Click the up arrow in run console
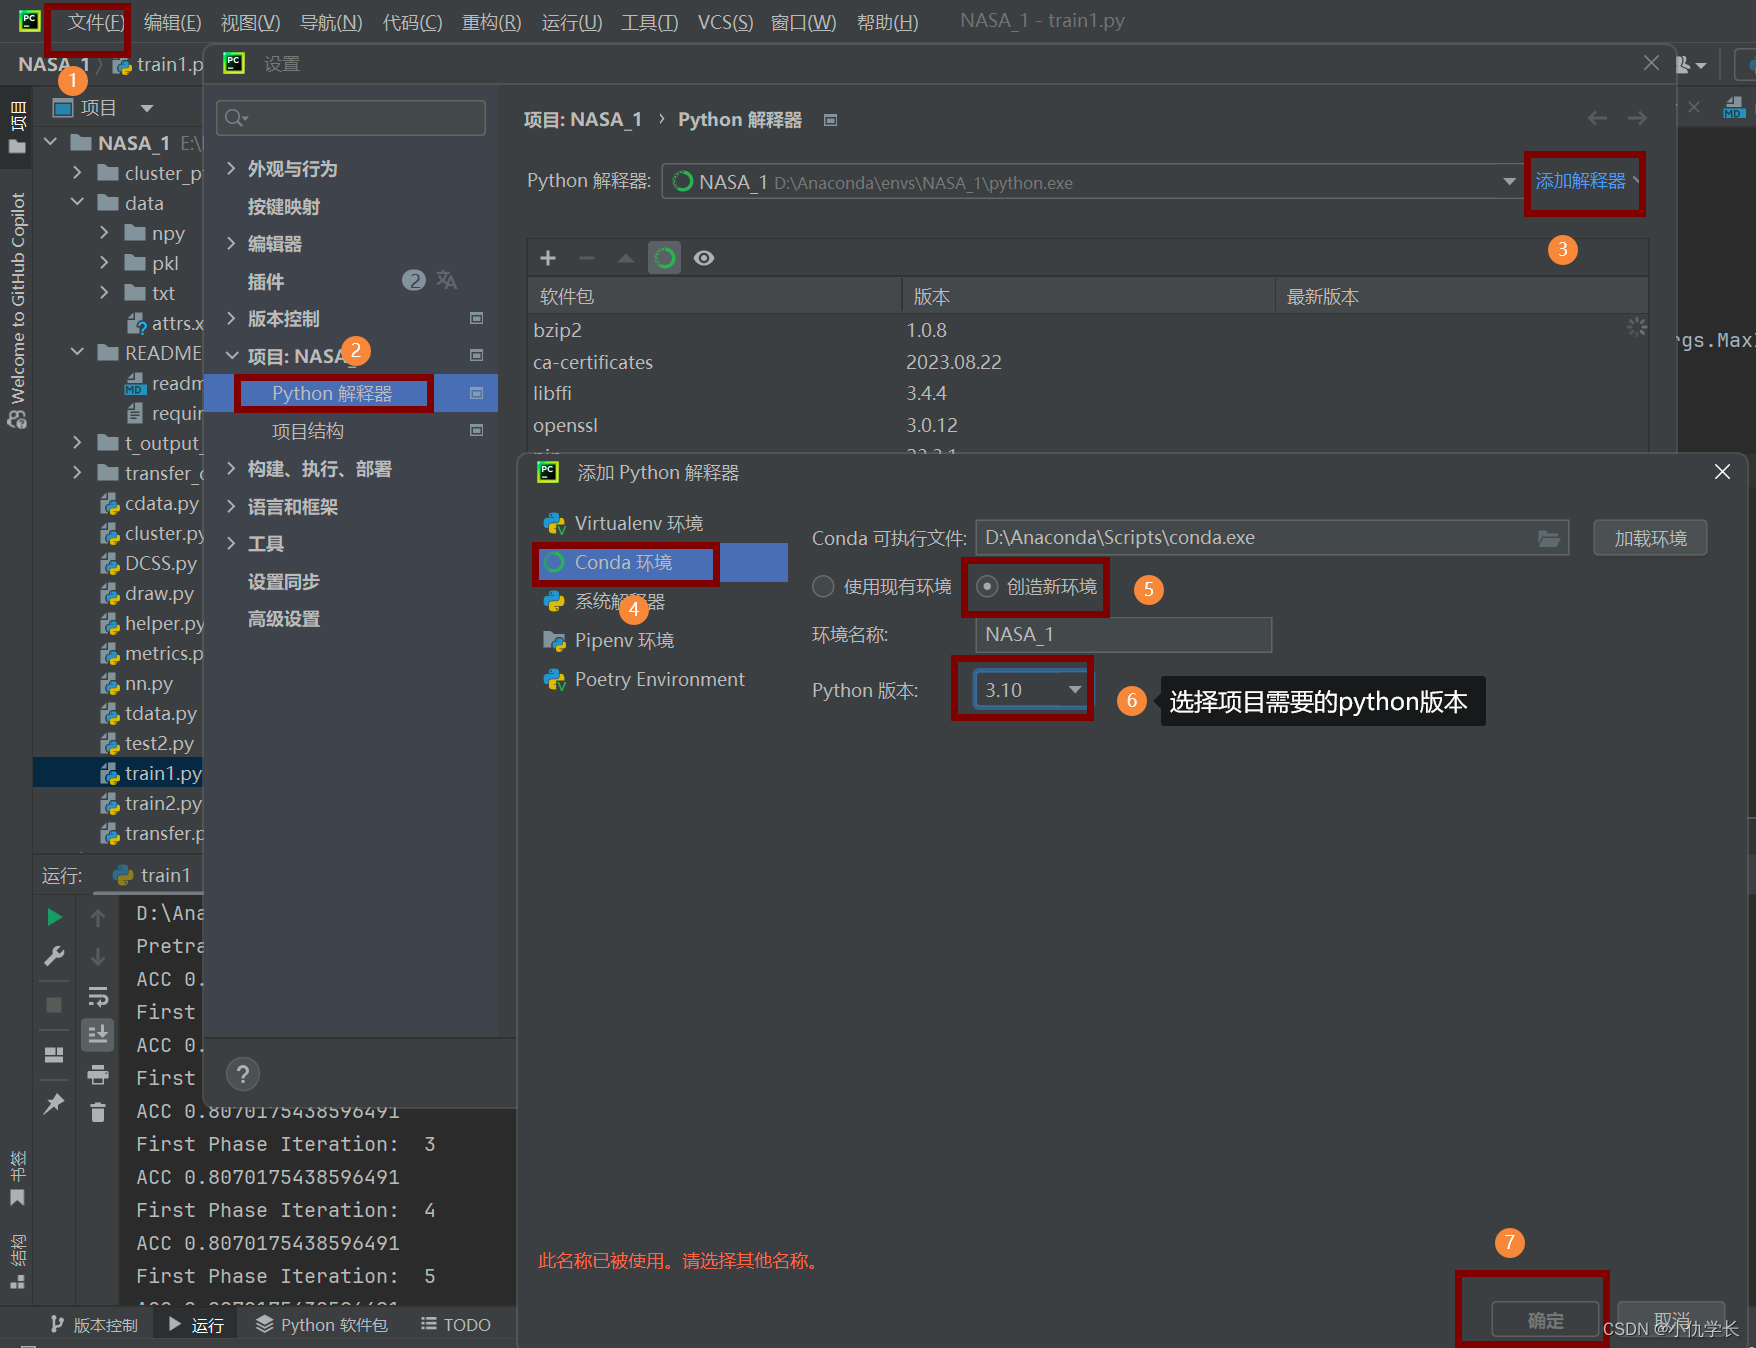This screenshot has width=1756, height=1348. tap(98, 917)
